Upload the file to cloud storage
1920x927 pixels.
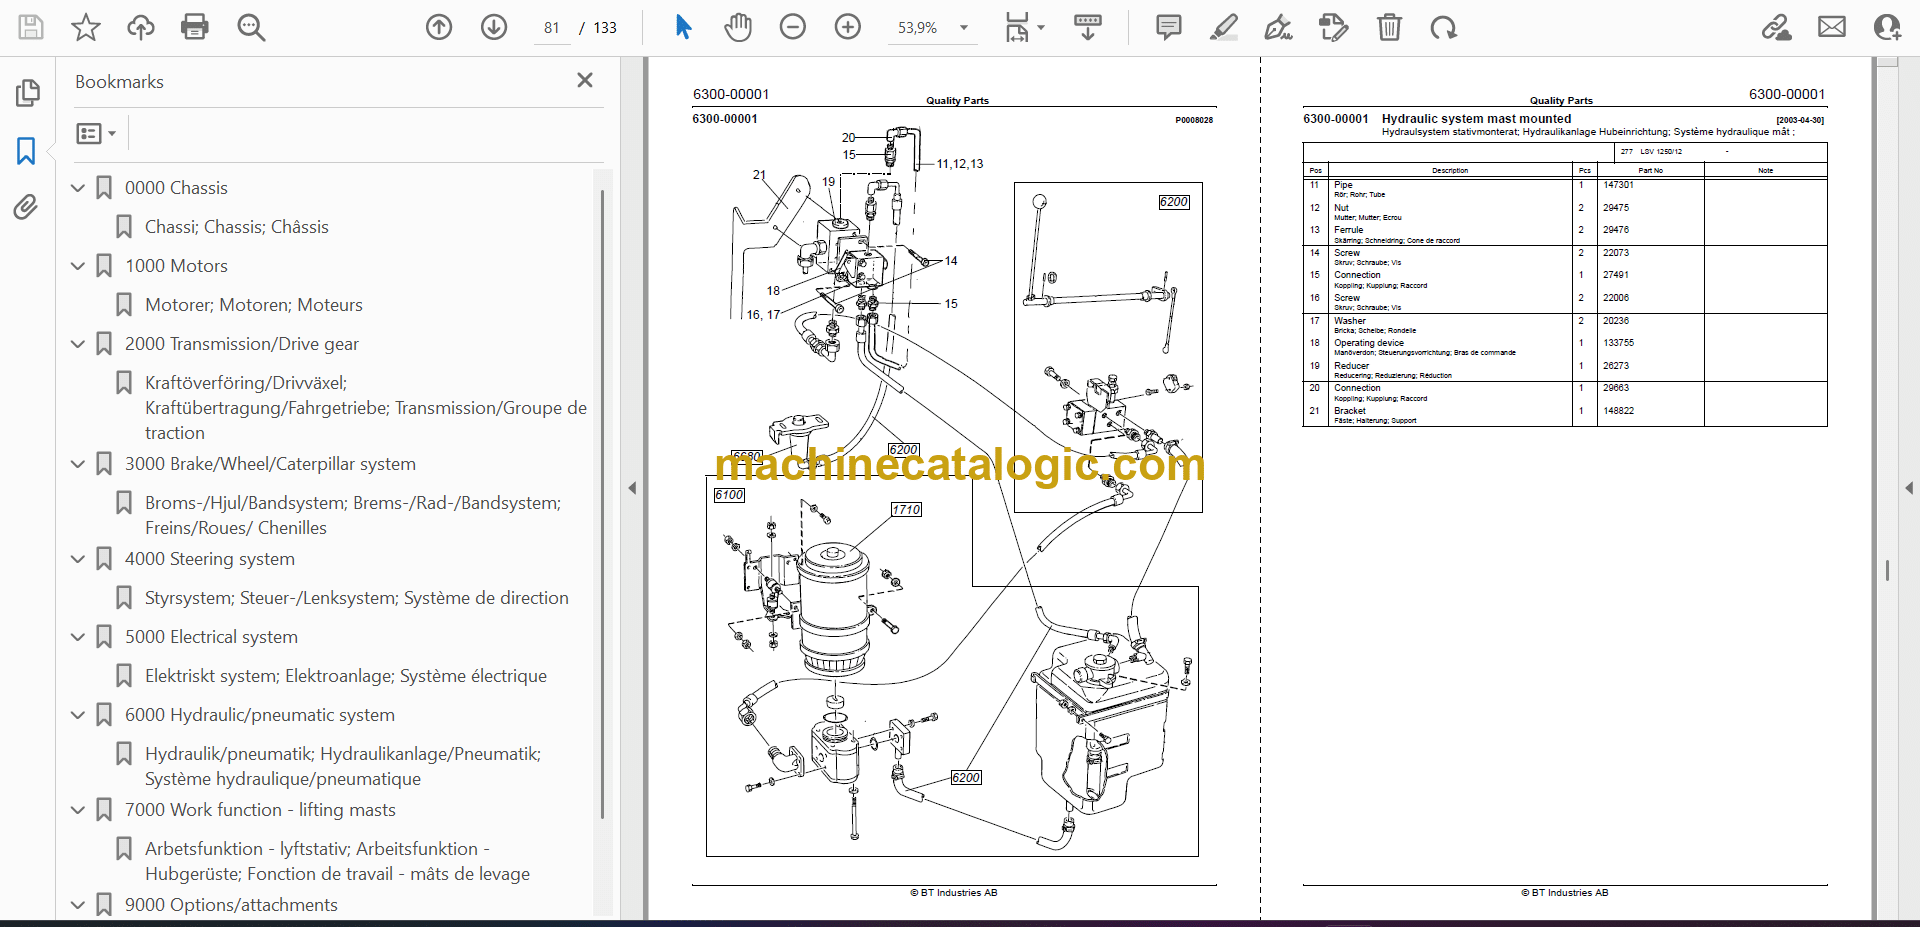coord(140,27)
